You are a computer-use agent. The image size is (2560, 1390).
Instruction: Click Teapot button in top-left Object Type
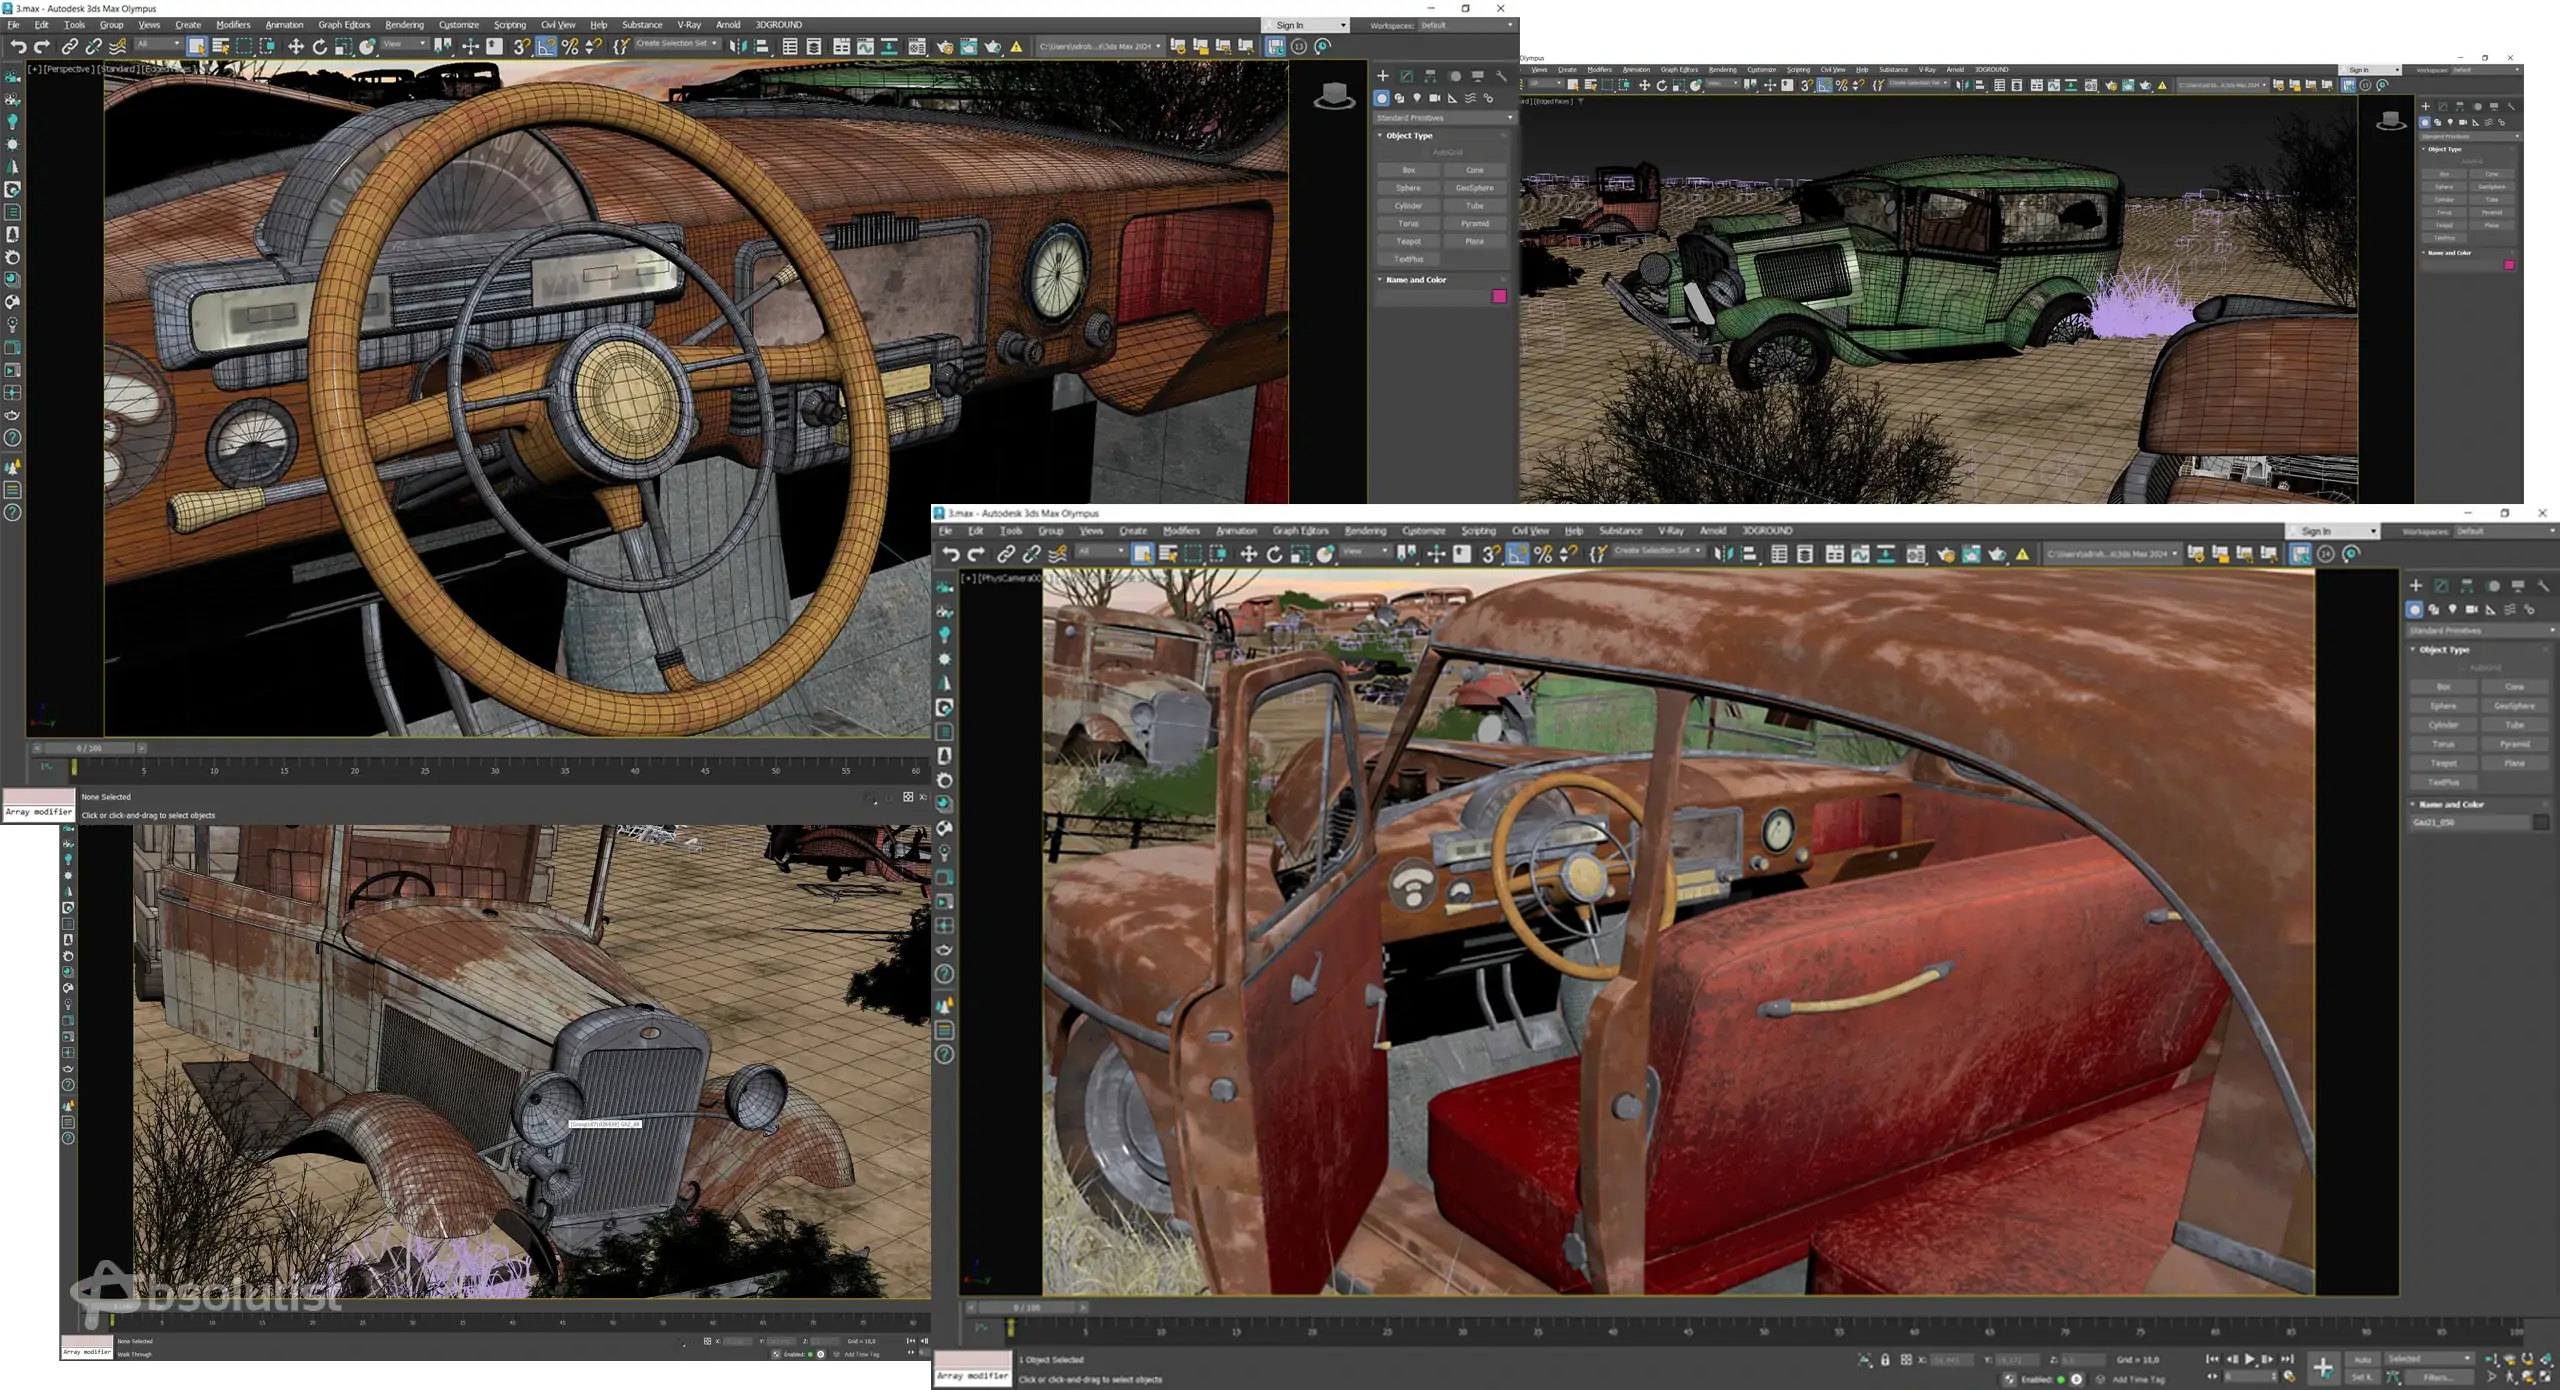1408,242
